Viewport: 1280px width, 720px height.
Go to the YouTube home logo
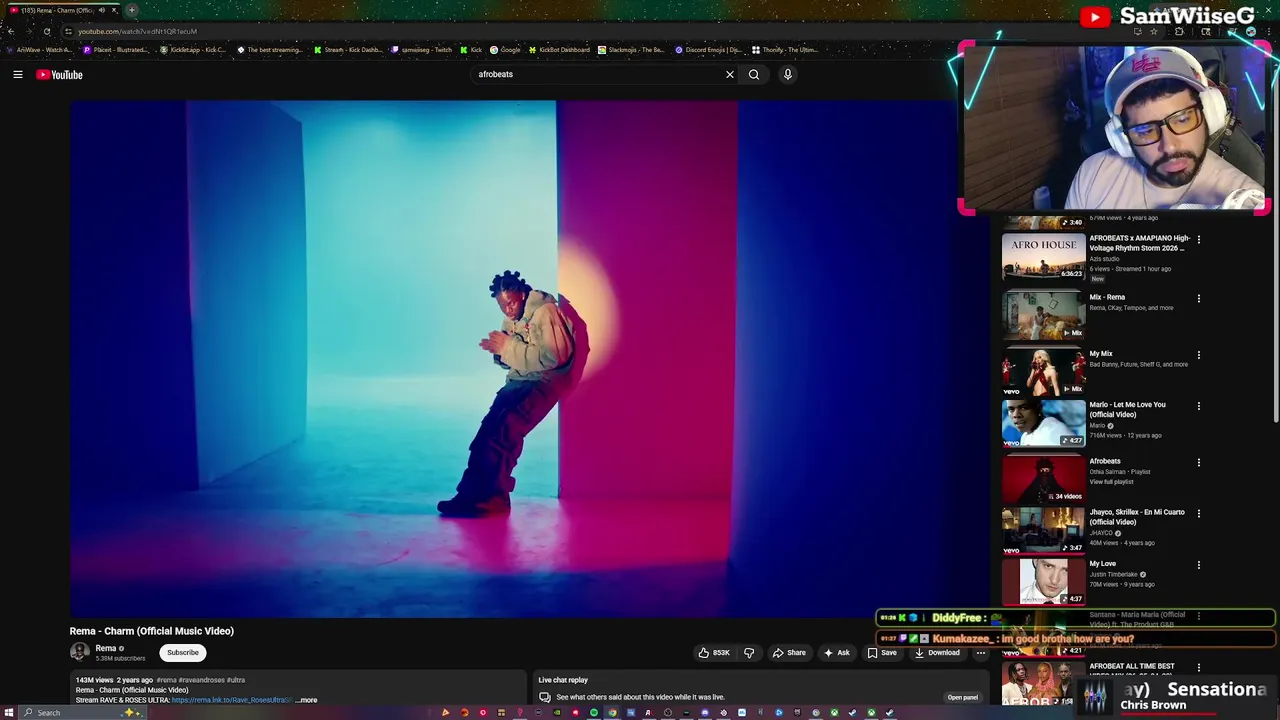pyautogui.click(x=59, y=74)
